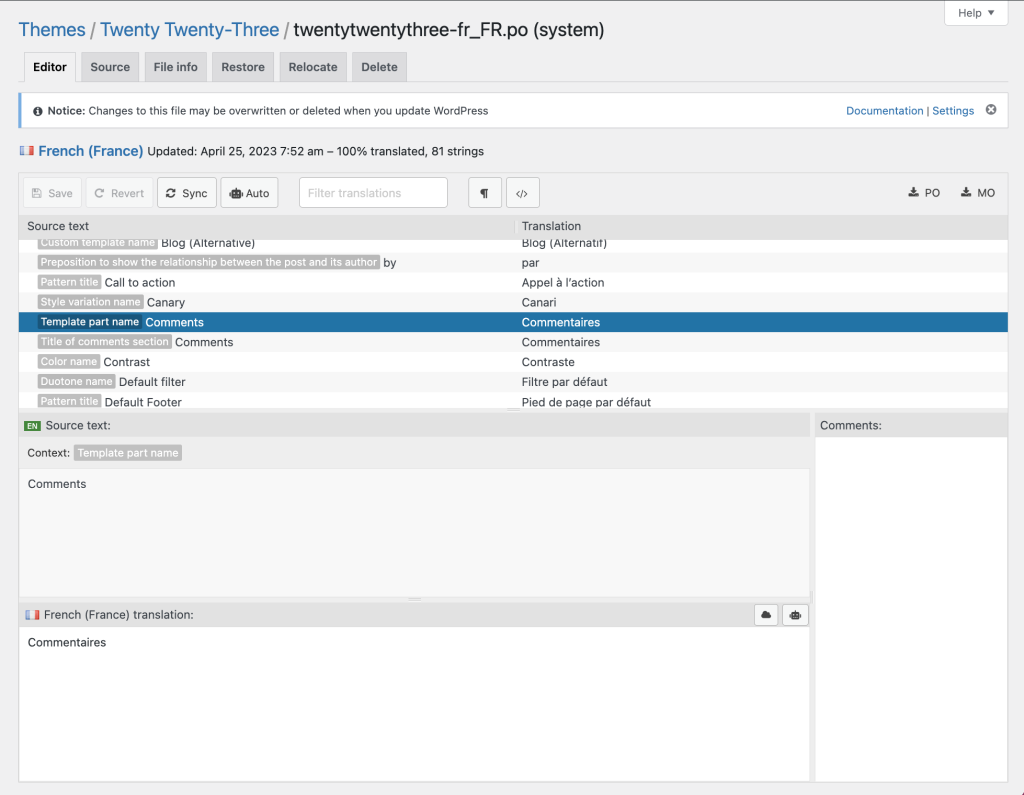Switch to the Source tab

tap(110, 67)
